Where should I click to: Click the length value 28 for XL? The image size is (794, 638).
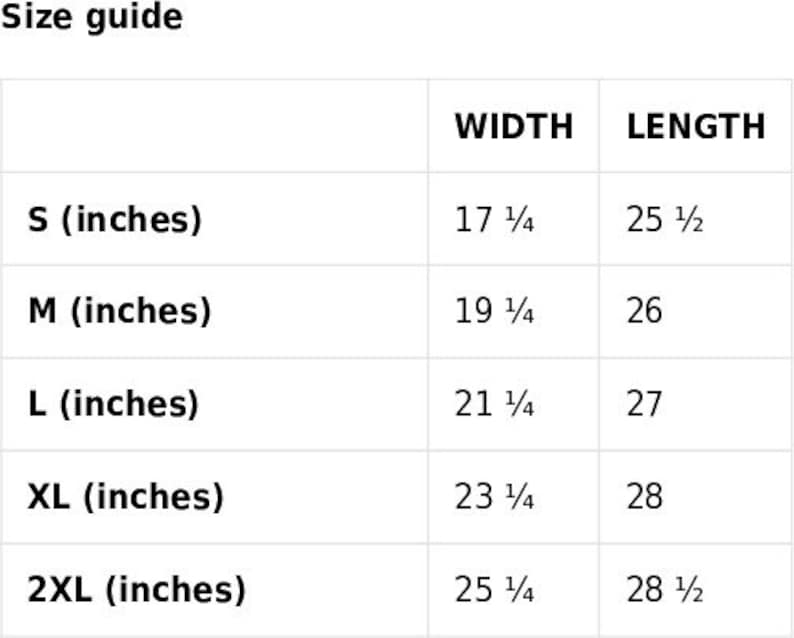(x=645, y=497)
